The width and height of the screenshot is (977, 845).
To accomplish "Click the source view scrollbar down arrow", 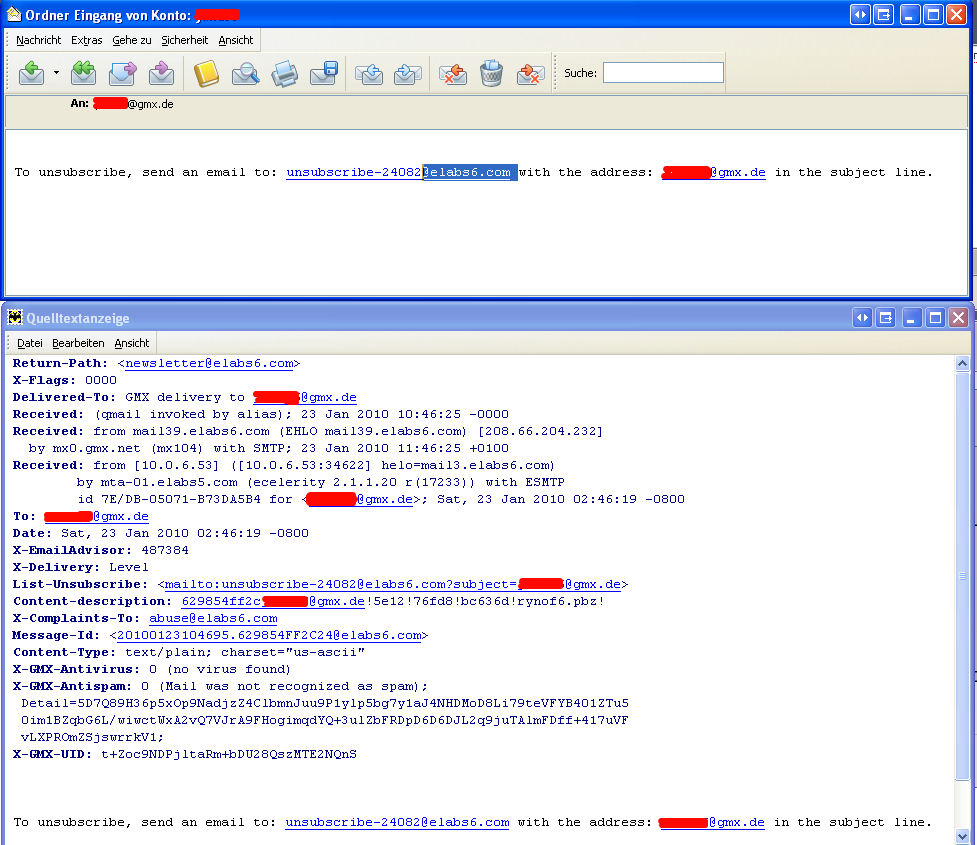I will click(x=962, y=836).
